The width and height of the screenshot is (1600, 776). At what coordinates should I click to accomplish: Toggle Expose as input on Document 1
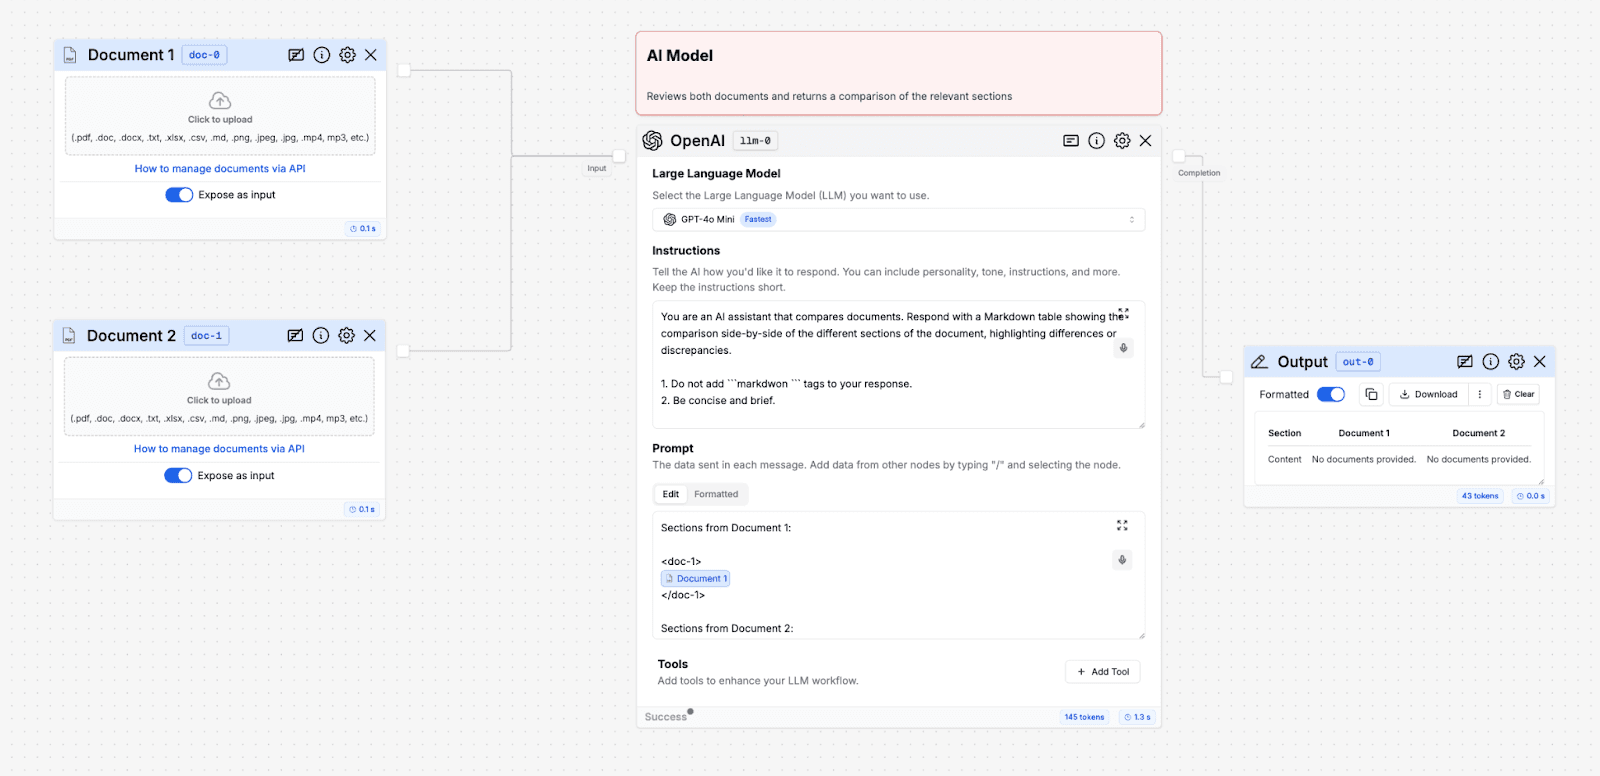click(179, 195)
